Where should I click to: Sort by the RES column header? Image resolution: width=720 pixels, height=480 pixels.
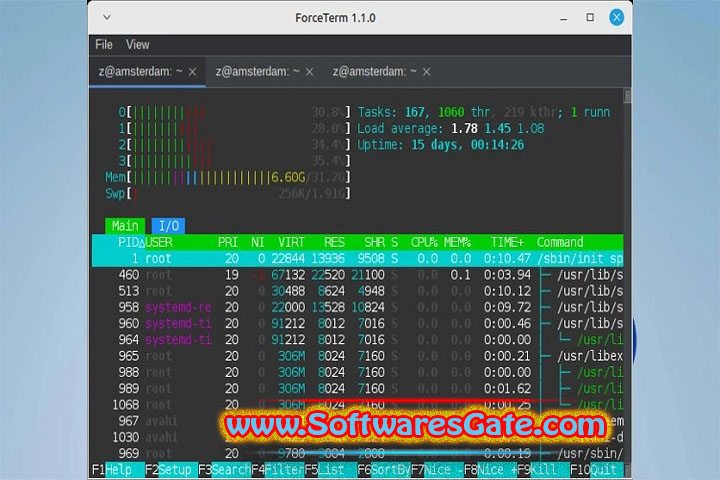(334, 242)
